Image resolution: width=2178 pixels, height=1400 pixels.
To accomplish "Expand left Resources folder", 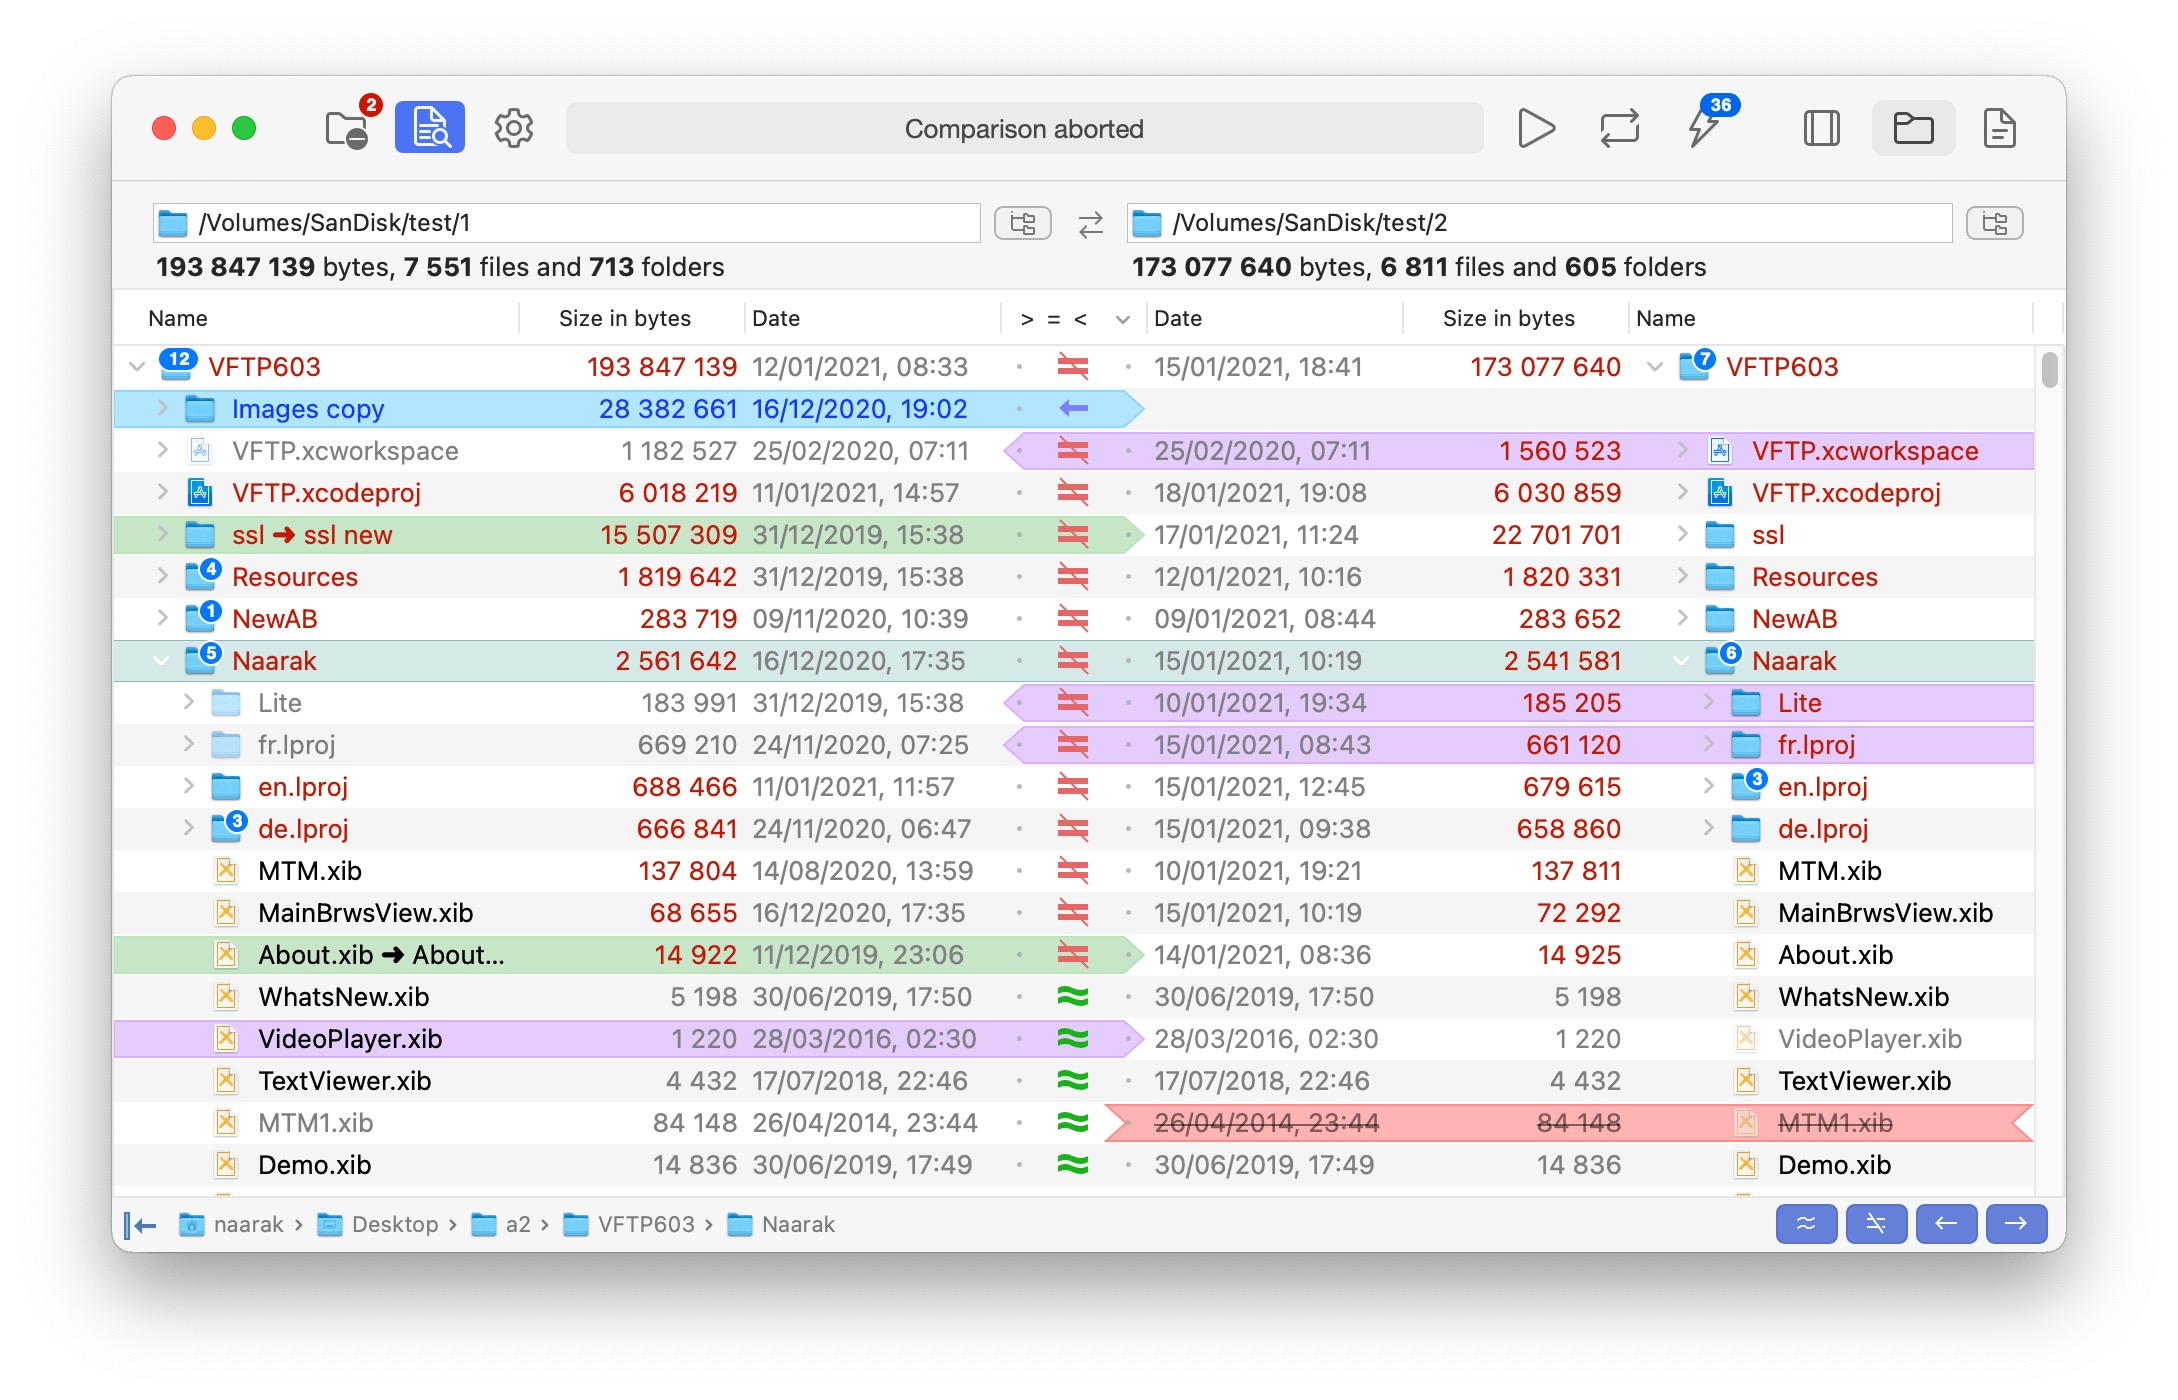I will (163, 576).
